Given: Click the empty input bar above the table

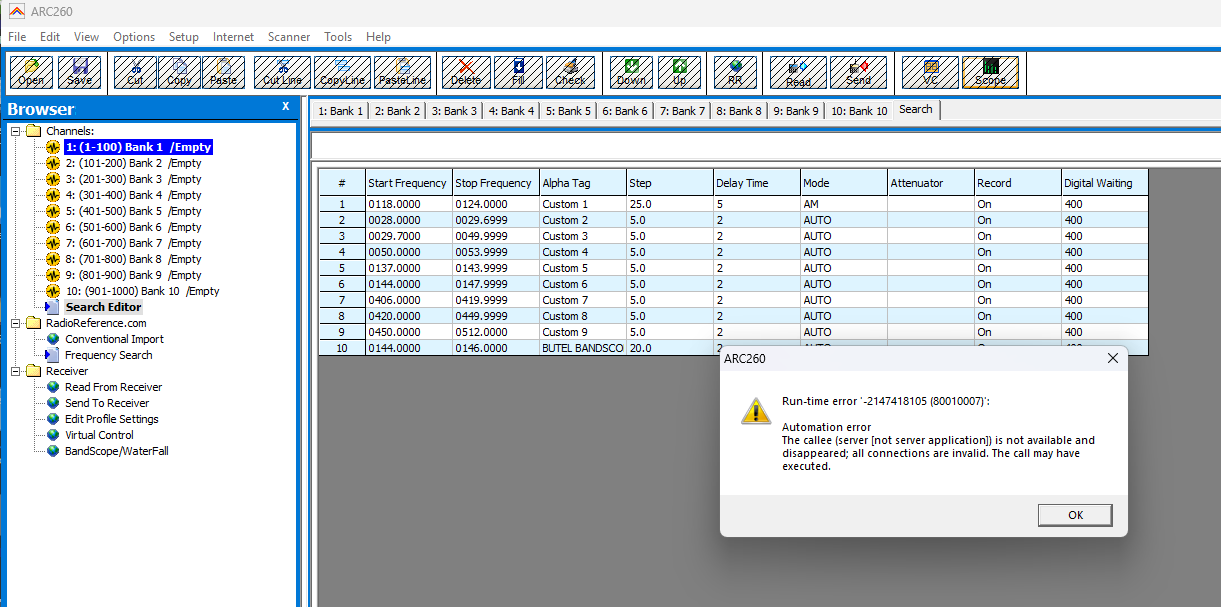Looking at the screenshot, I should tap(765, 147).
